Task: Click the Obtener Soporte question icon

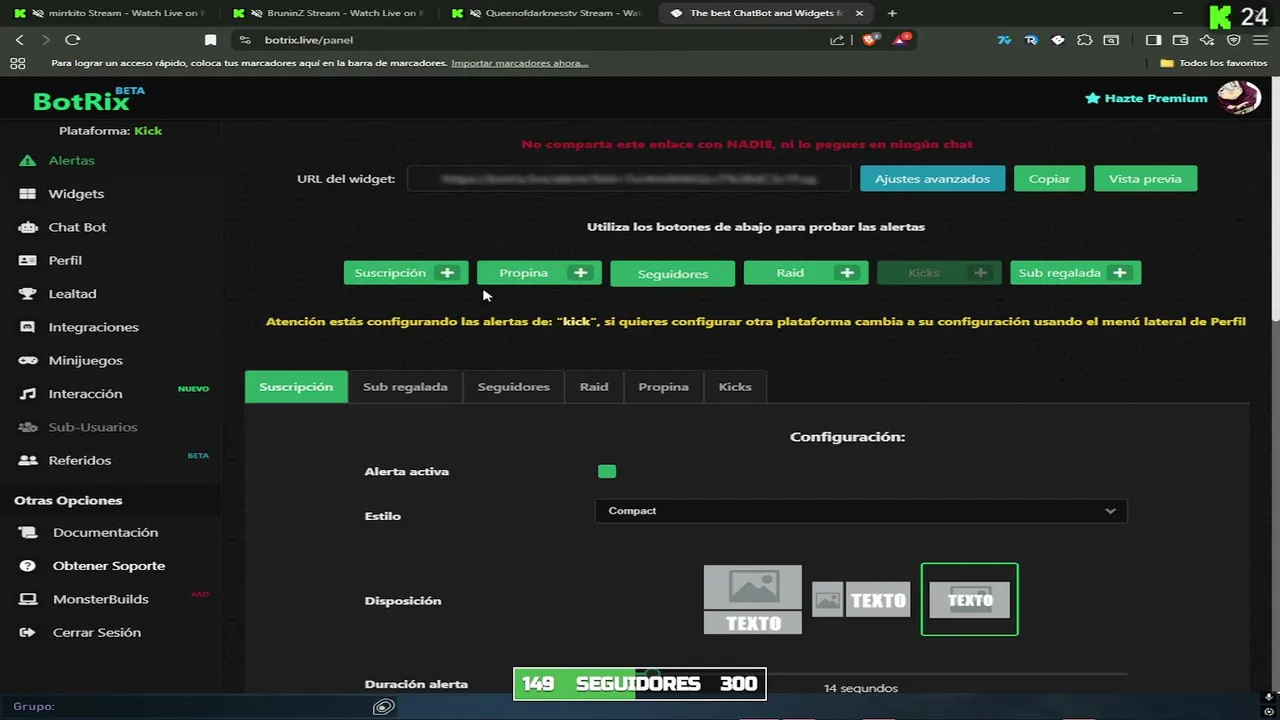Action: pos(29,566)
